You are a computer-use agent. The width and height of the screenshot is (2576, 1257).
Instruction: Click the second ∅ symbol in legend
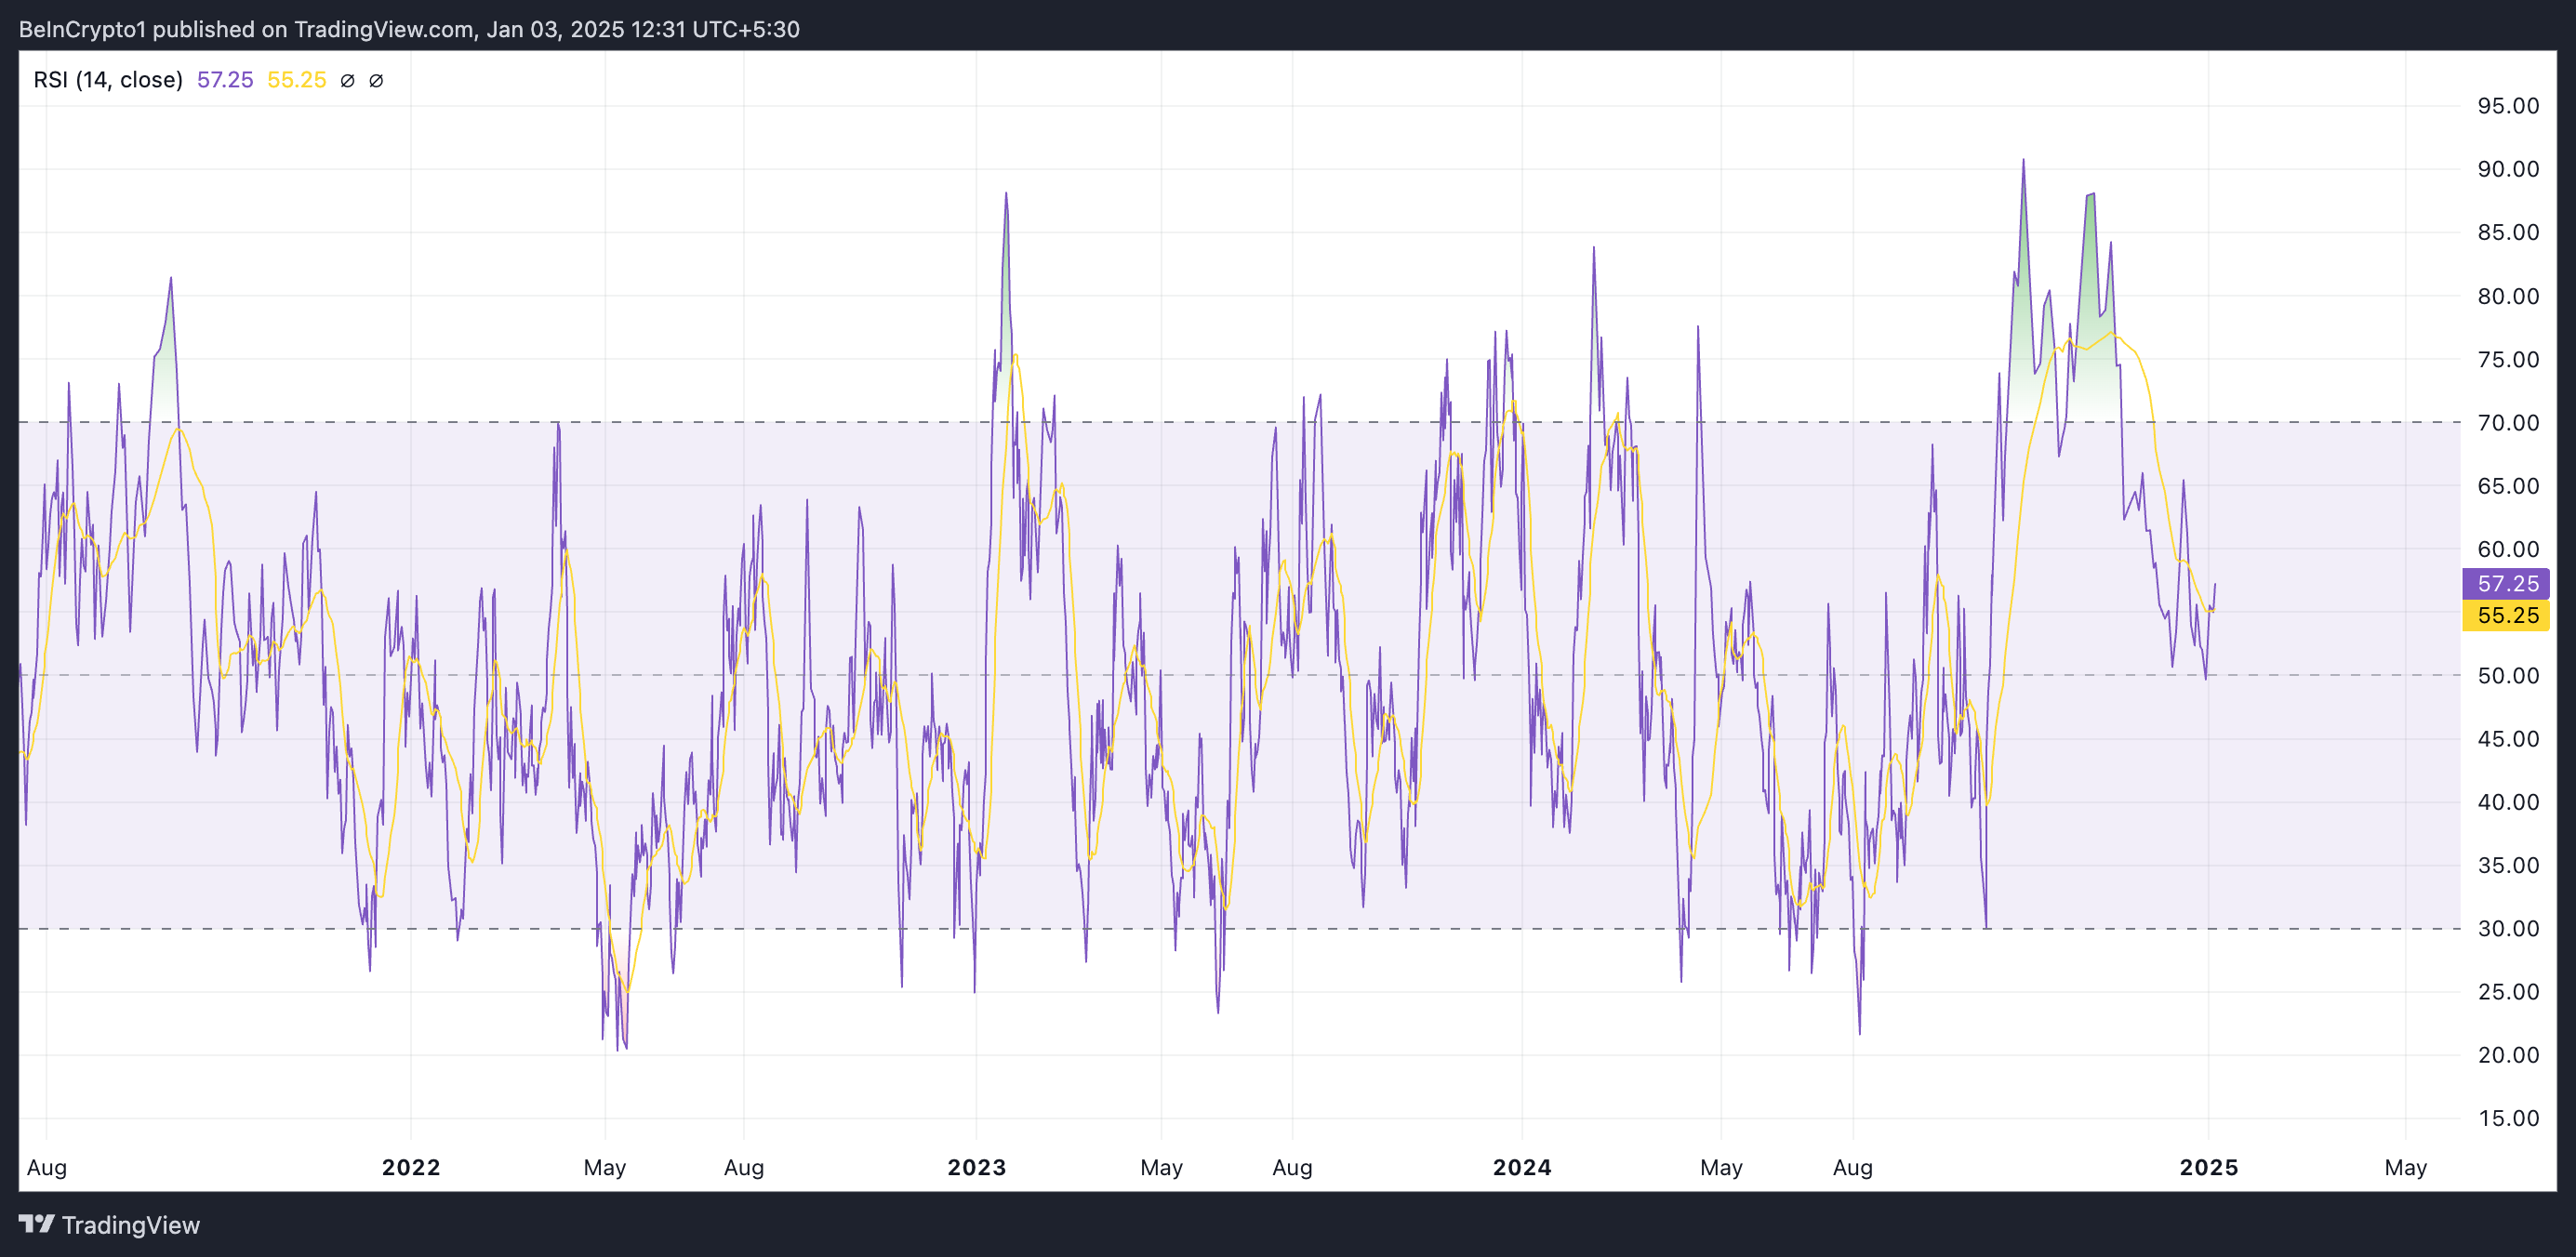coord(376,81)
